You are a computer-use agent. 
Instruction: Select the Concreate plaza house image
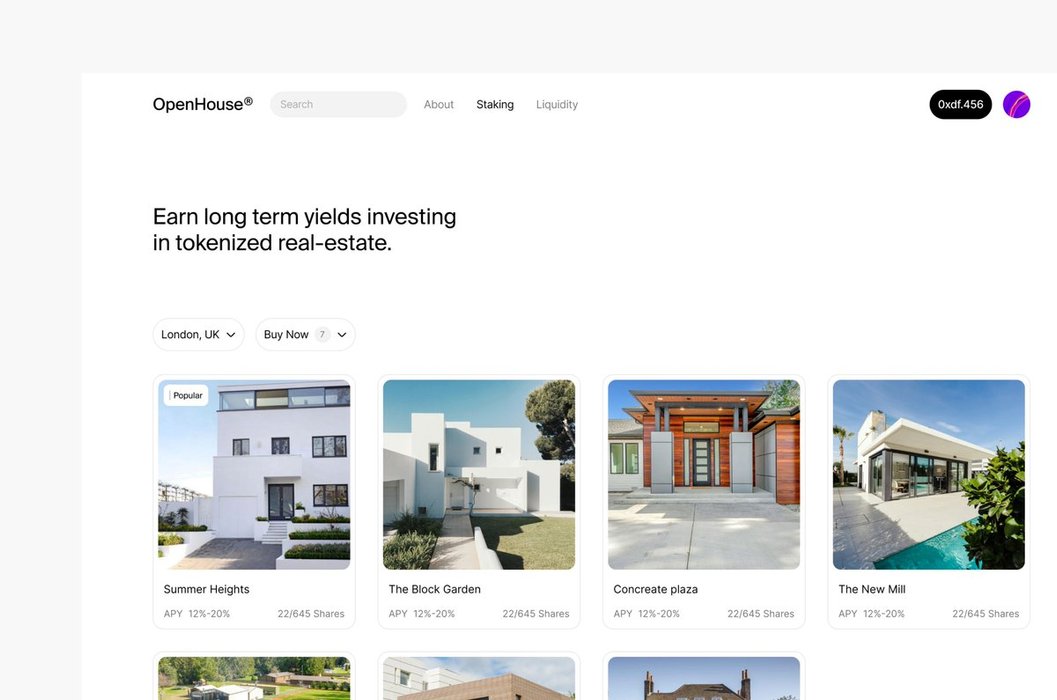coord(704,475)
